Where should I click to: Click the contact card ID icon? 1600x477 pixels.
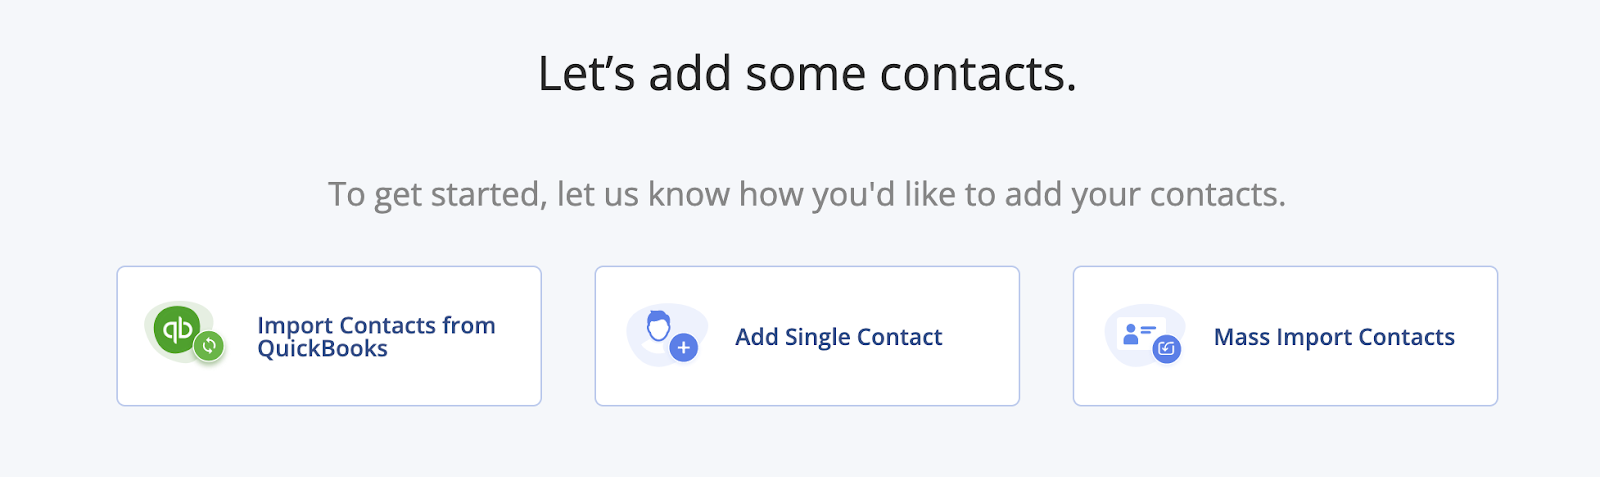pyautogui.click(x=1138, y=333)
